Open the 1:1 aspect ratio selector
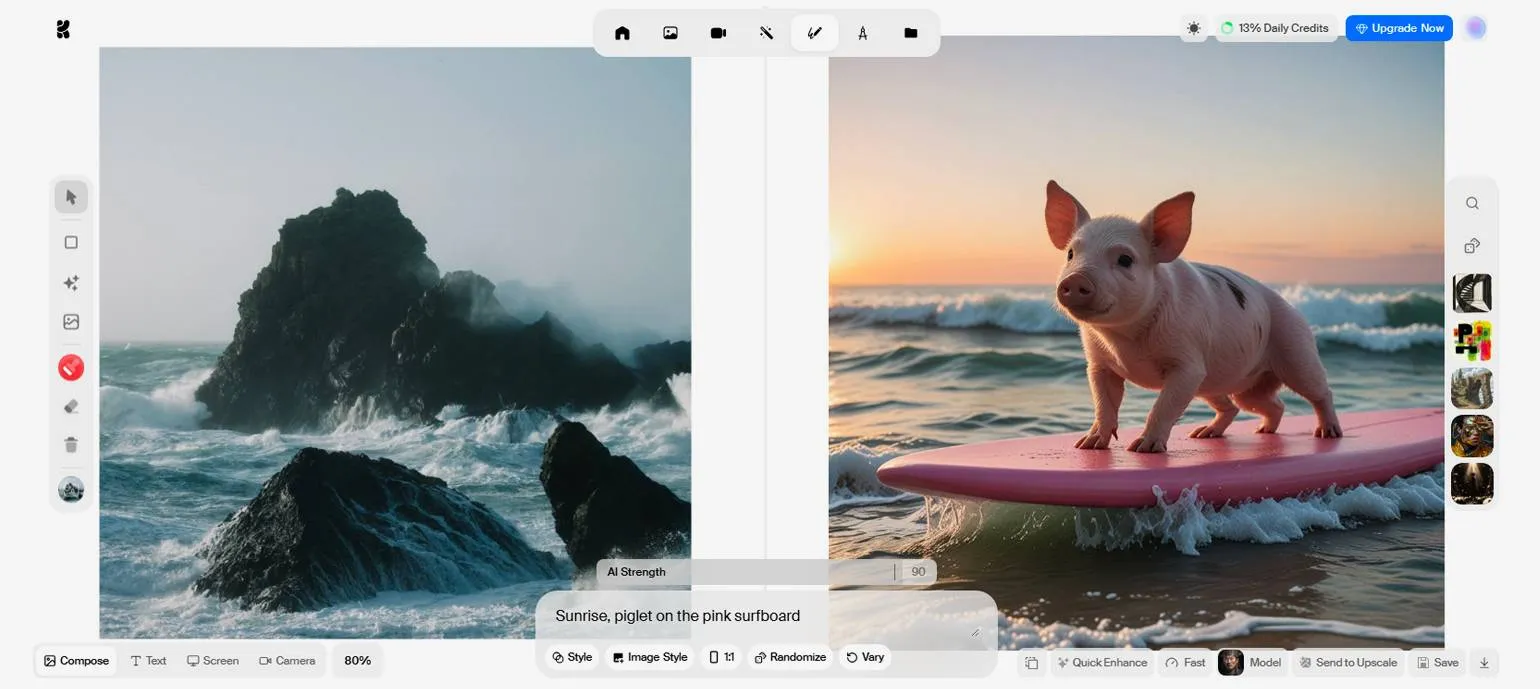This screenshot has width=1540, height=689. pyautogui.click(x=721, y=657)
